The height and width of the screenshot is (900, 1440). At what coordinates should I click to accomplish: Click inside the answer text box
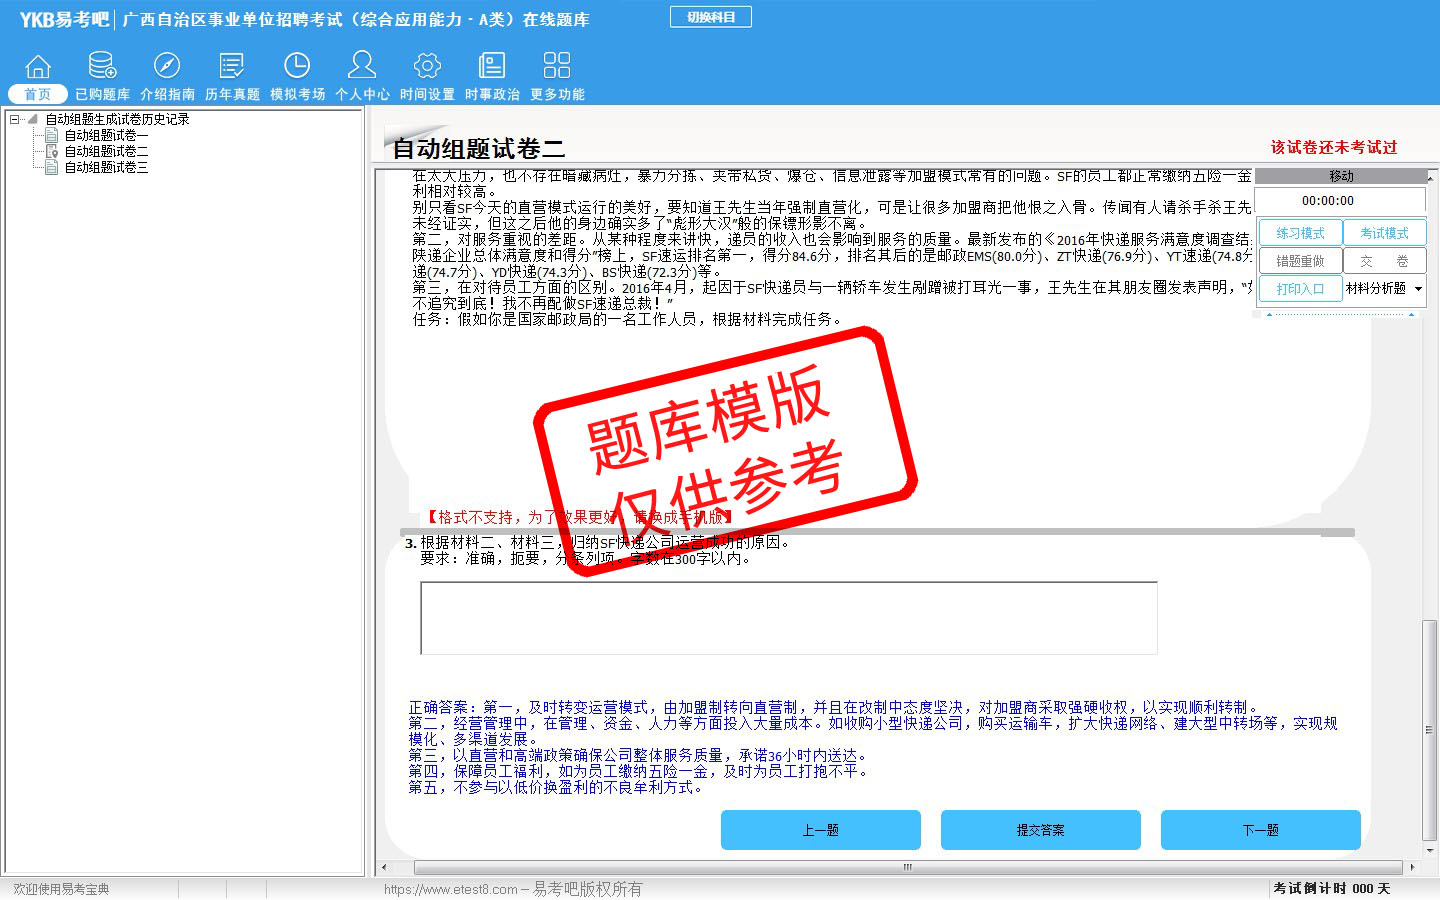(788, 618)
